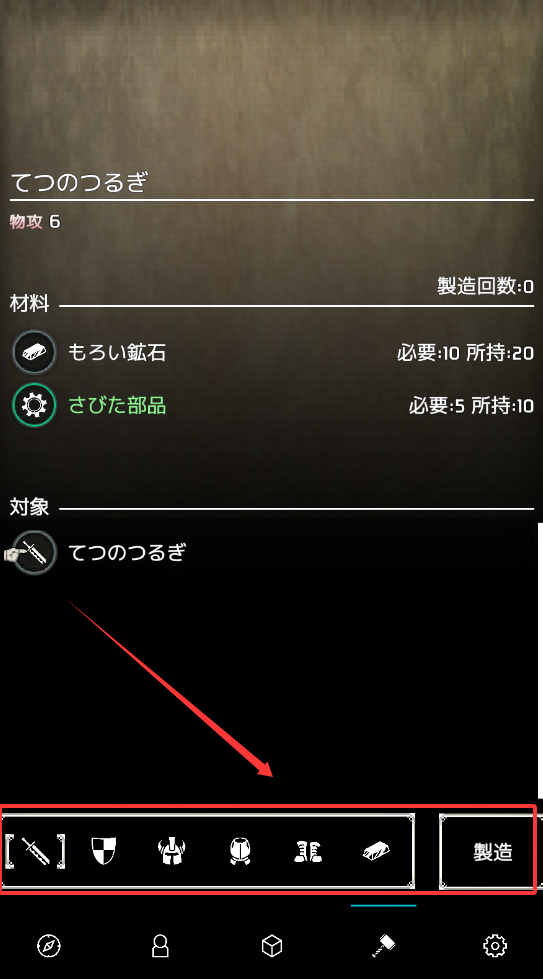
Task: Click the もろい鉱石 material name
Action: coord(117,353)
